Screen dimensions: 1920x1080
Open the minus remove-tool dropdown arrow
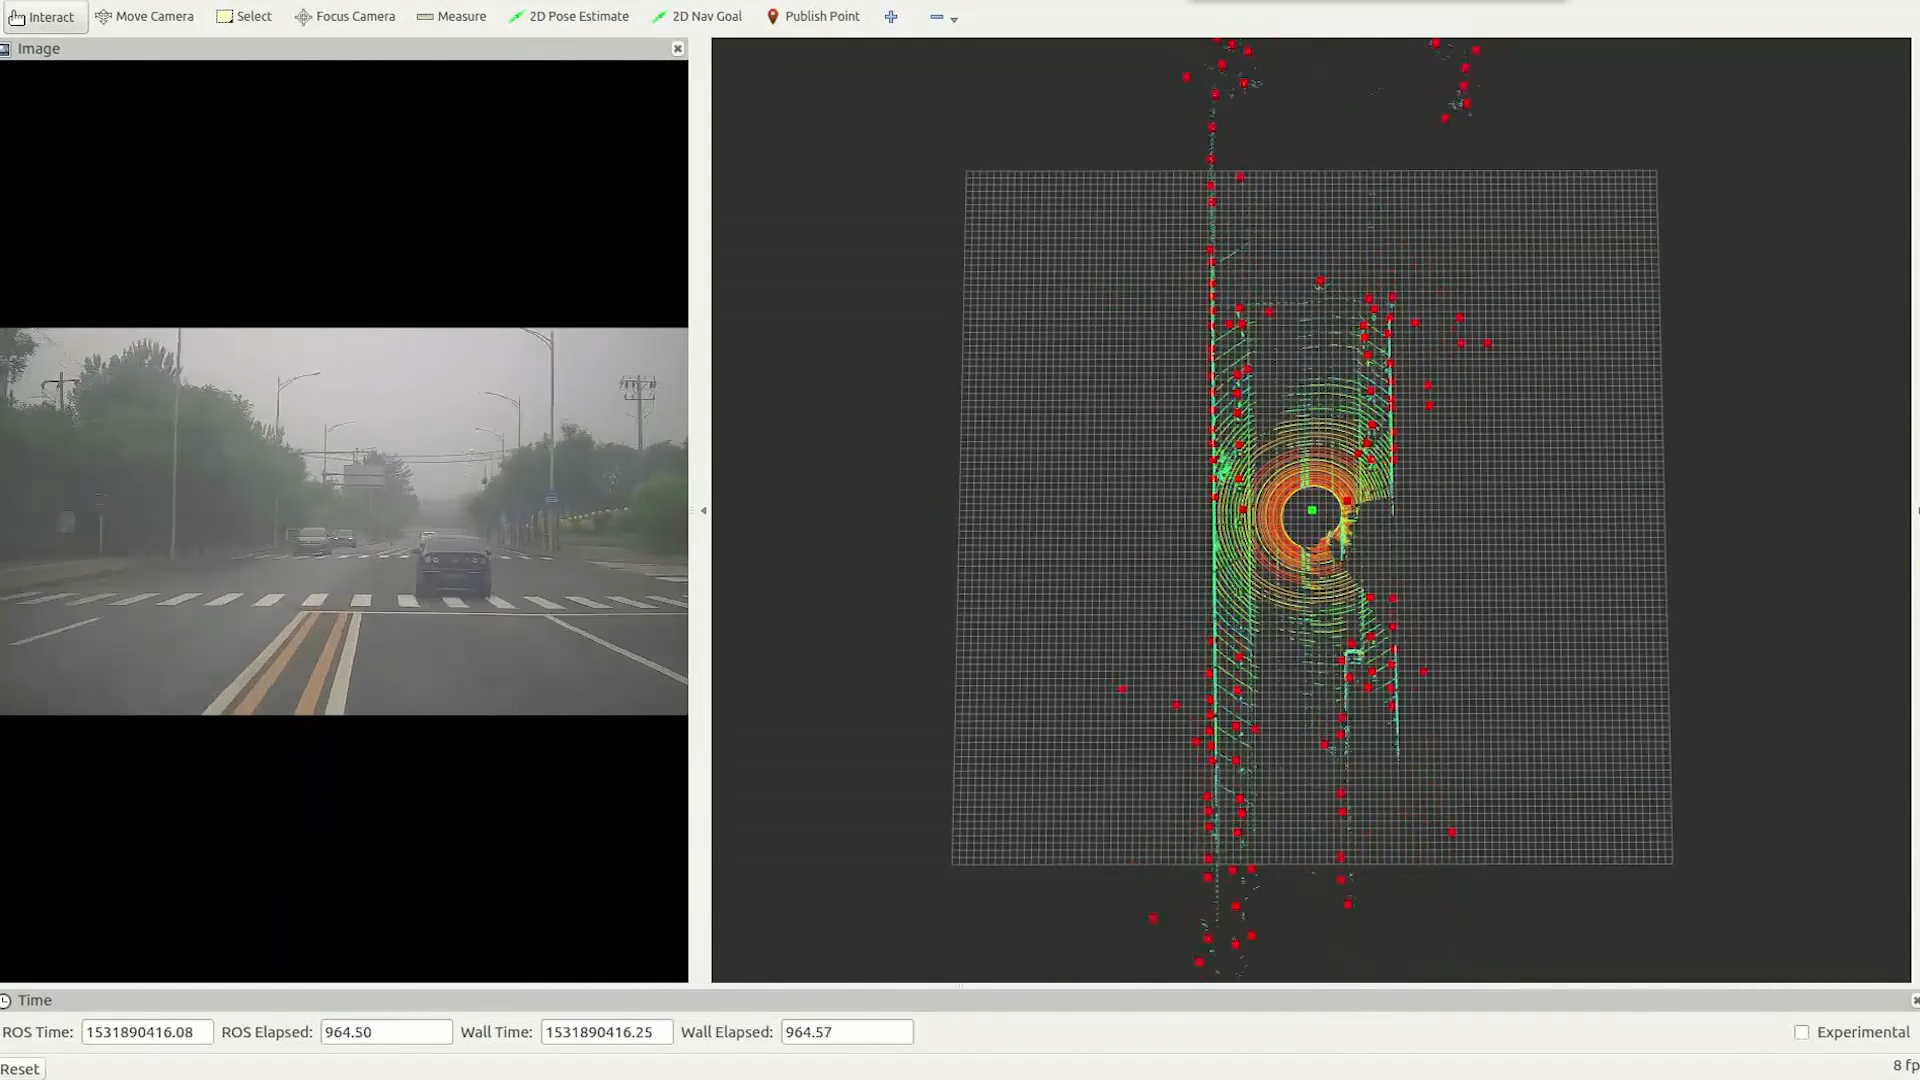(x=954, y=20)
